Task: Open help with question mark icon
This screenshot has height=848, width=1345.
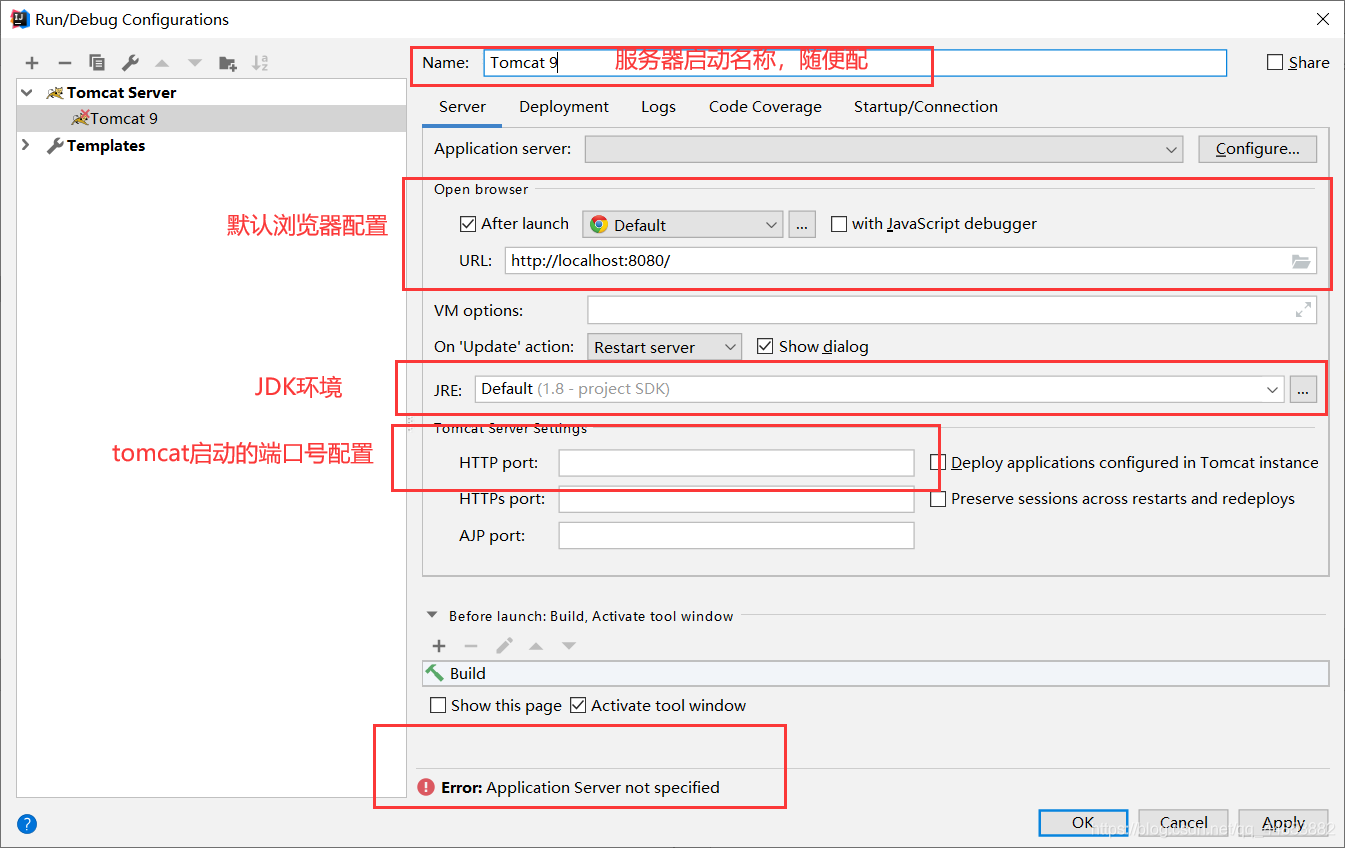Action: tap(27, 824)
